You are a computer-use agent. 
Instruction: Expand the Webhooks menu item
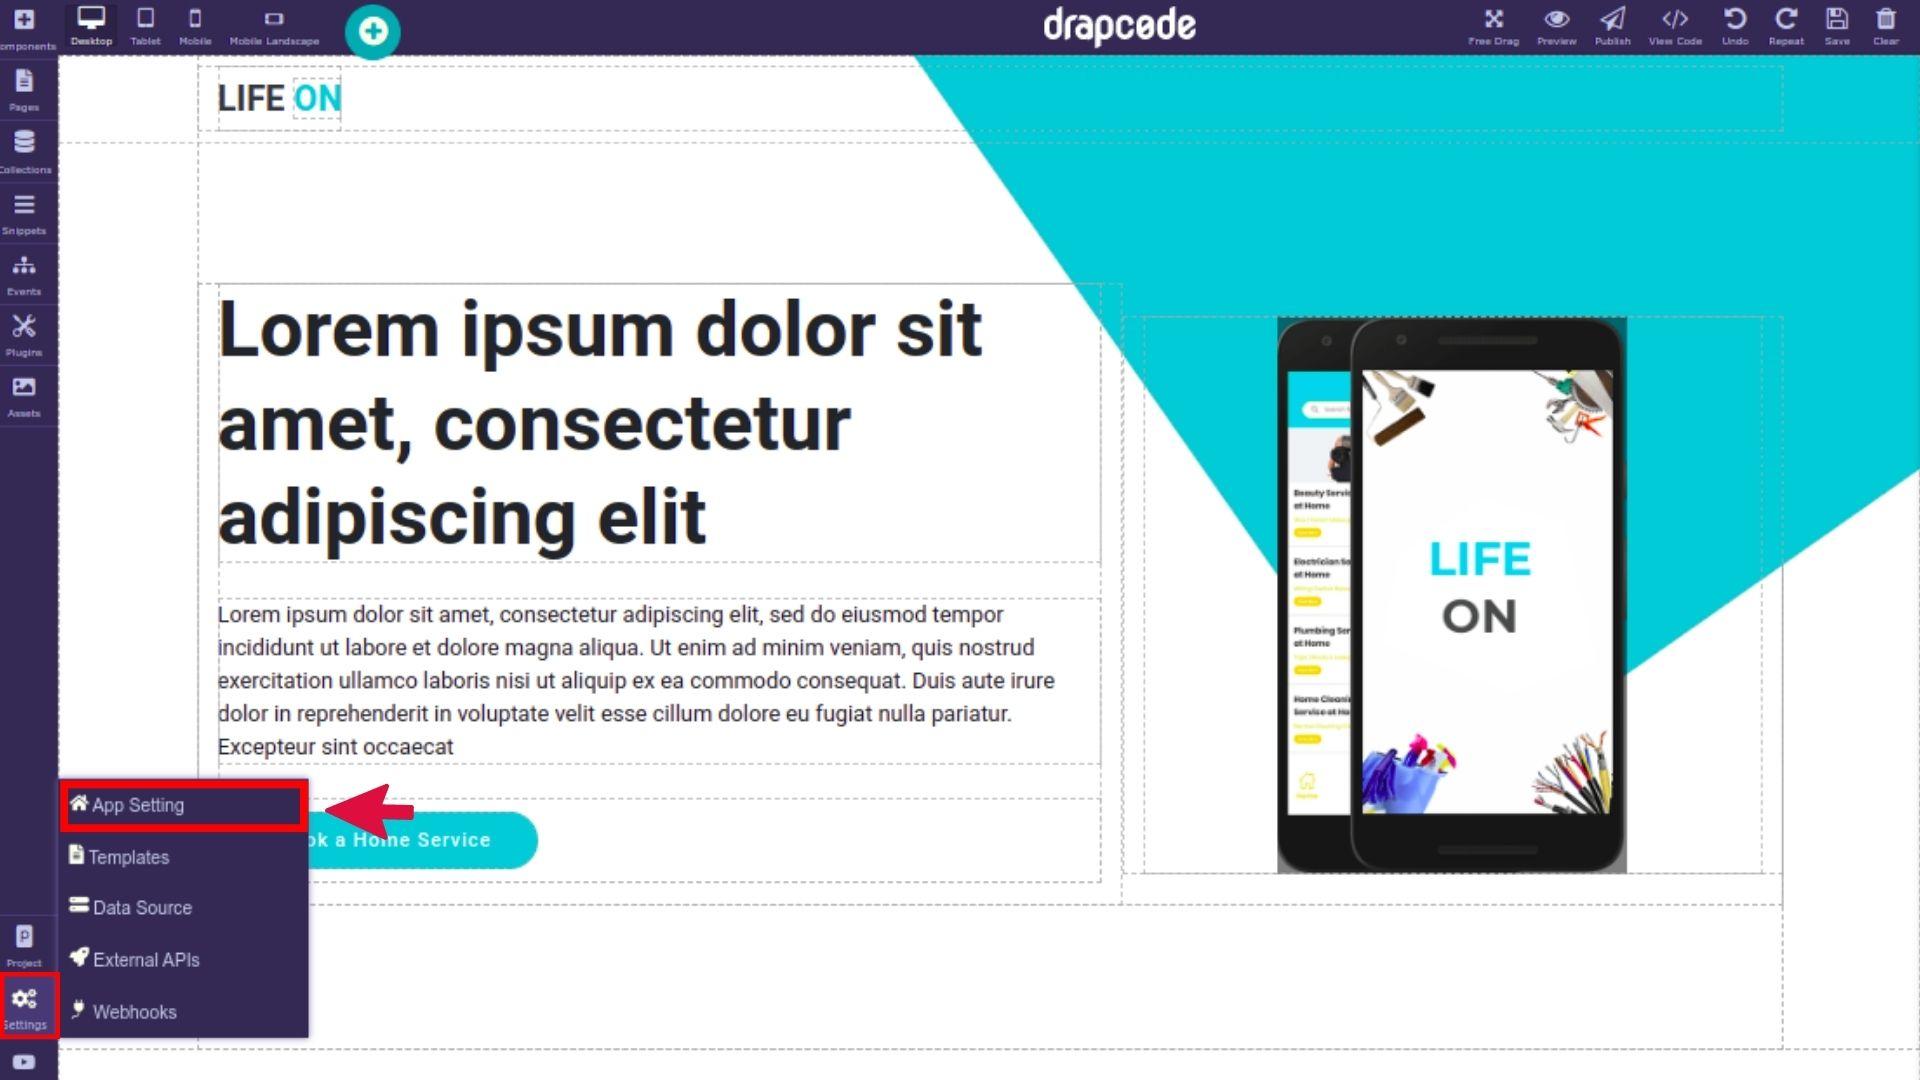pyautogui.click(x=135, y=1010)
